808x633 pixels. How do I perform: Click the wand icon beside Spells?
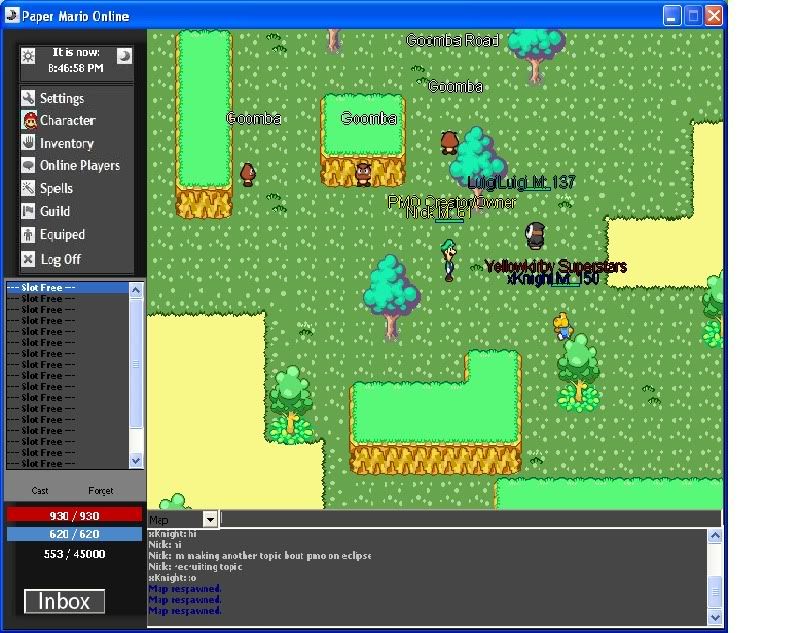click(x=28, y=188)
